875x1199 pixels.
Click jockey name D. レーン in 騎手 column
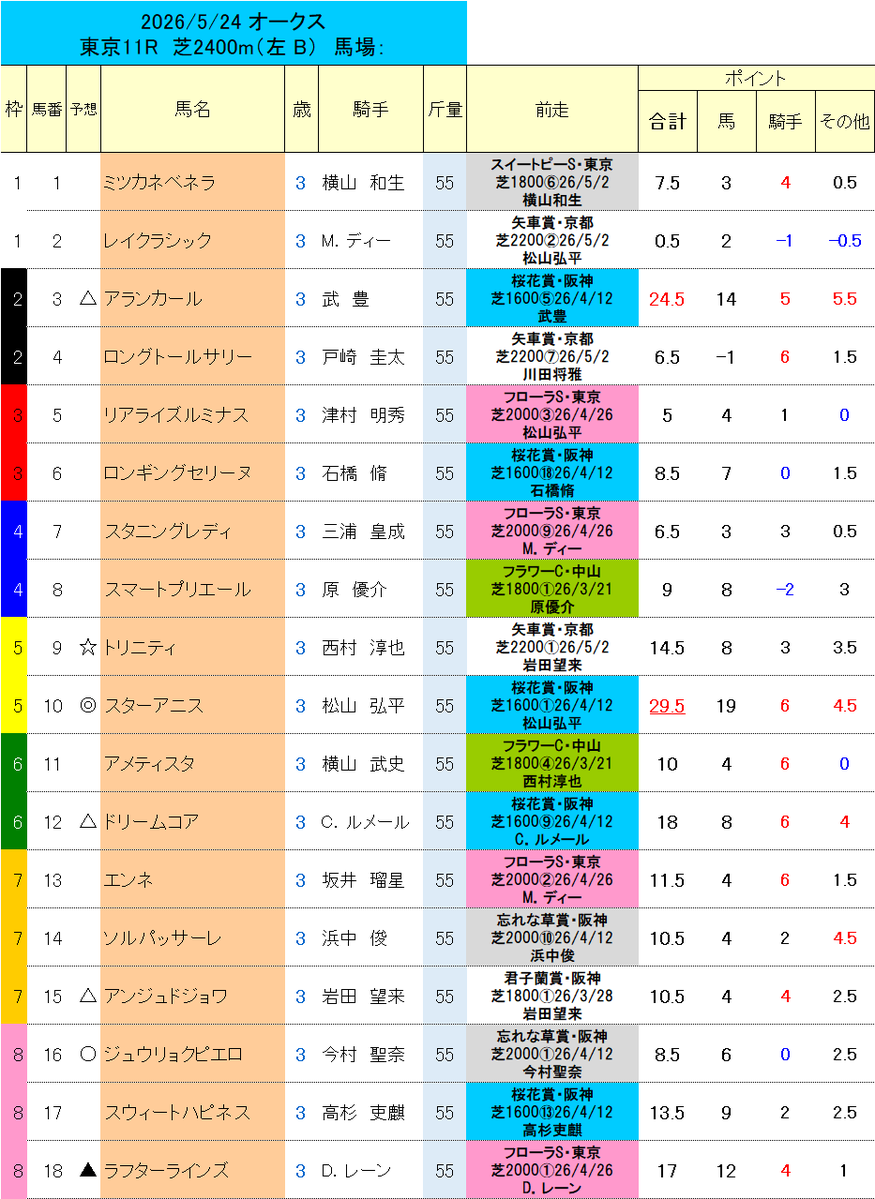(356, 1171)
